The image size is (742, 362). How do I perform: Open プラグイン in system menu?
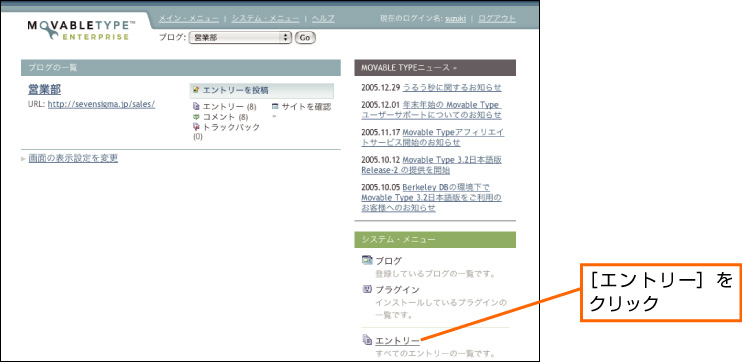pyautogui.click(x=398, y=290)
